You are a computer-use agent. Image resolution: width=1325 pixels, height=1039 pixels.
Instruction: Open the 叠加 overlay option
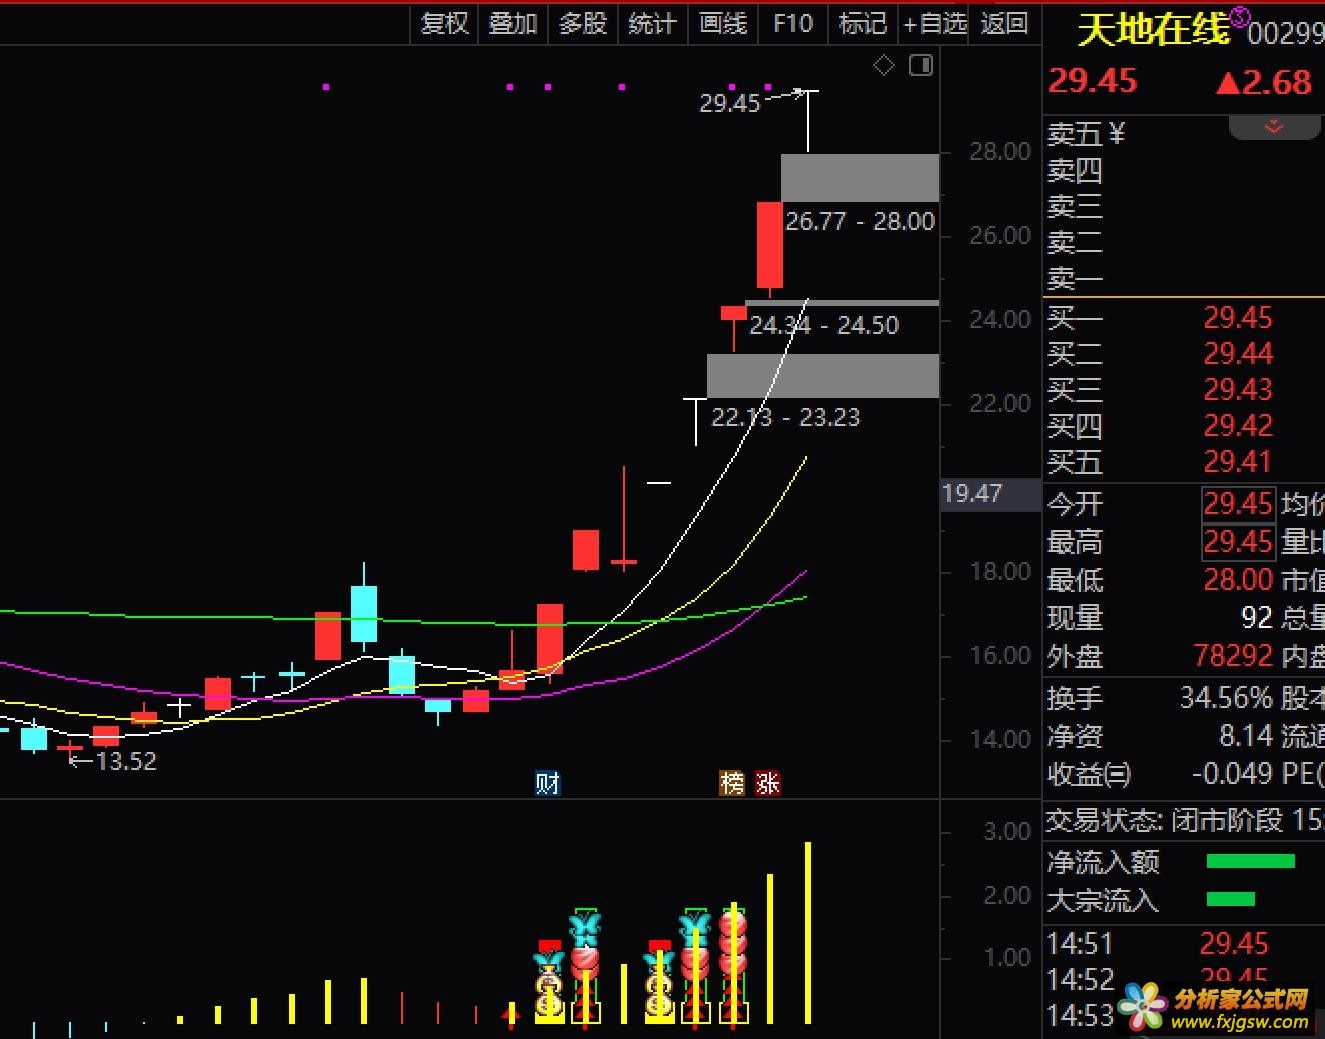(513, 23)
